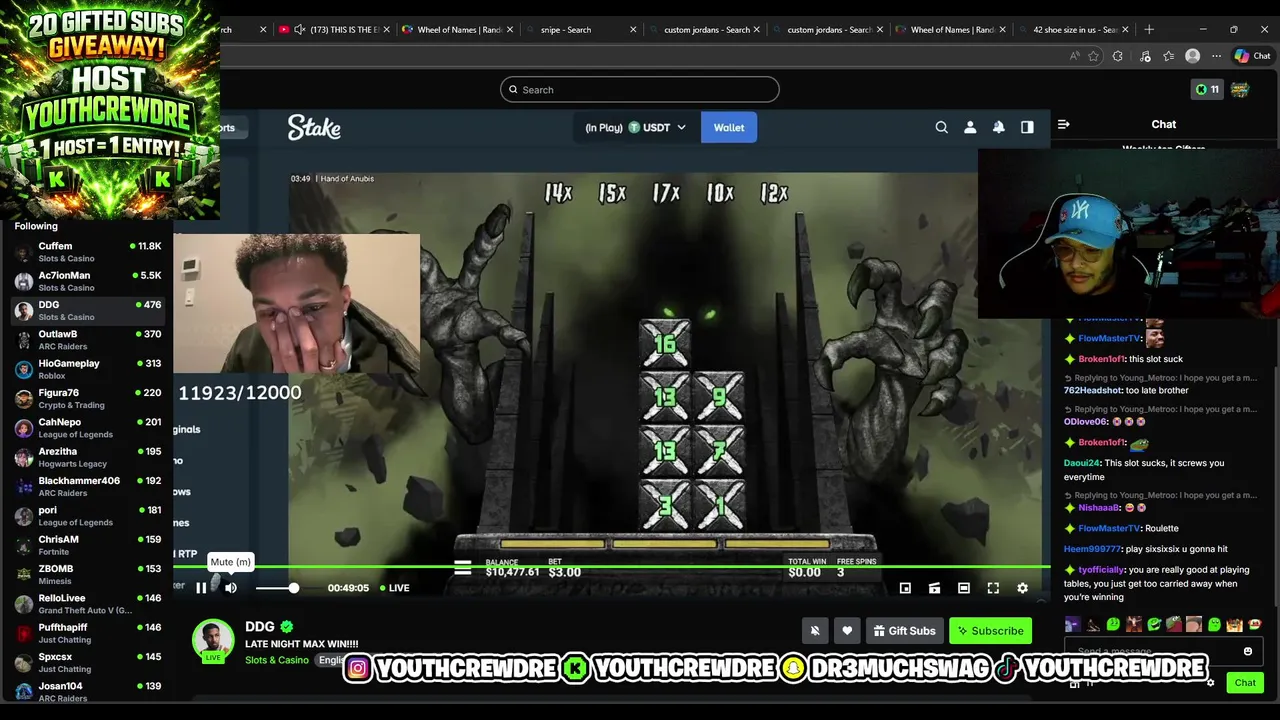
Task: Open chat settings gear beside Chat button
Action: tap(1210, 683)
